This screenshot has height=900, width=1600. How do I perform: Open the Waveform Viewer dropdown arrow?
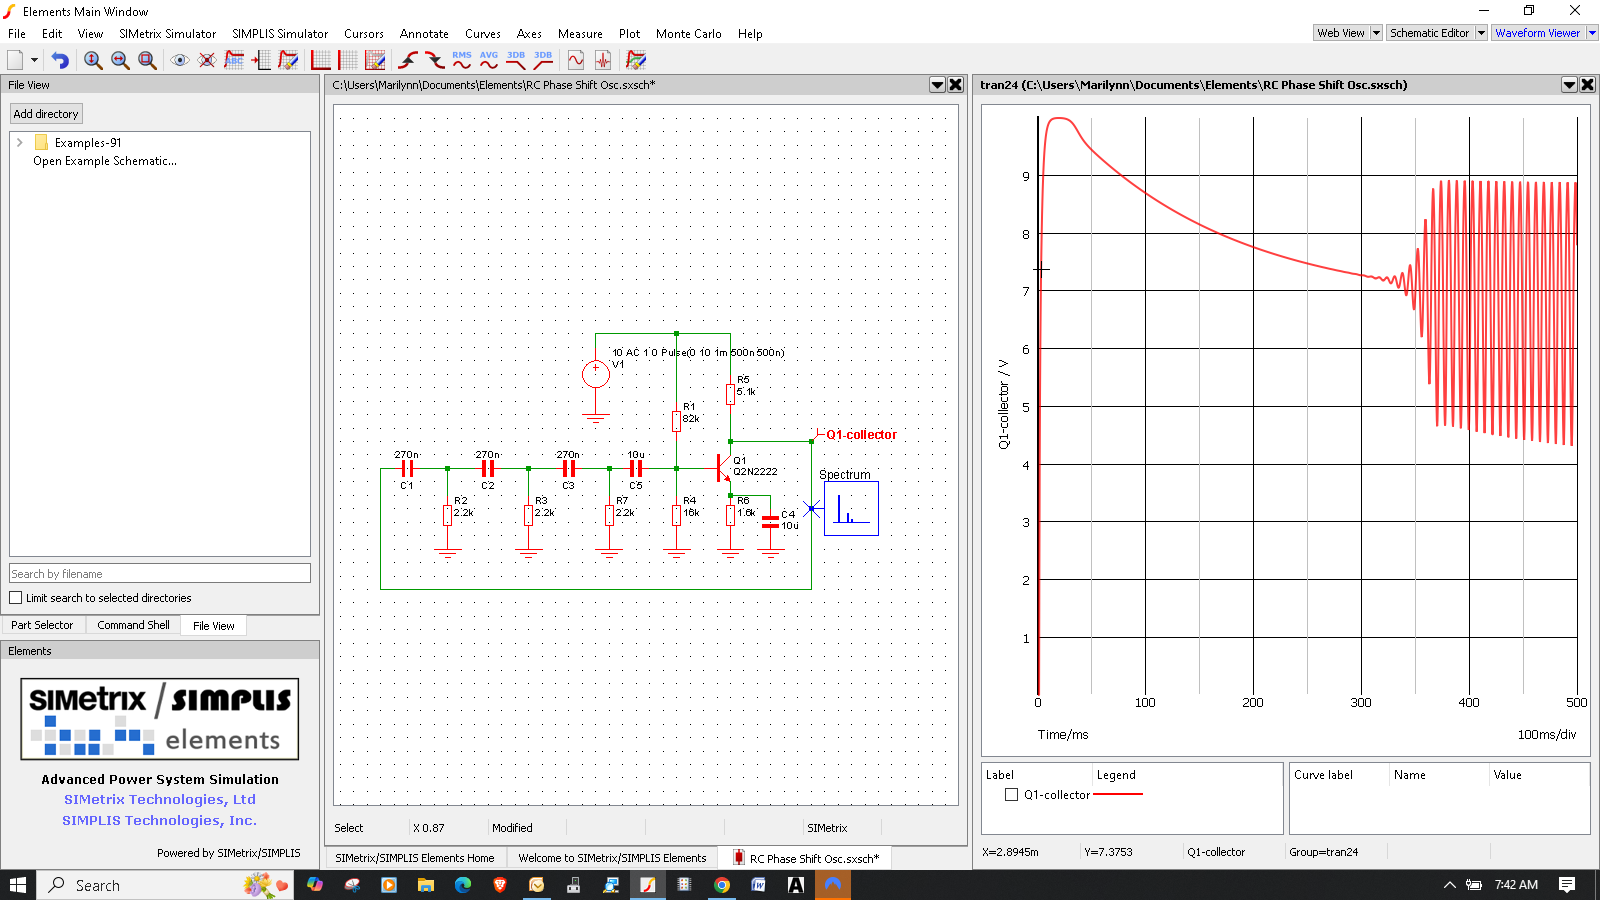[1592, 33]
